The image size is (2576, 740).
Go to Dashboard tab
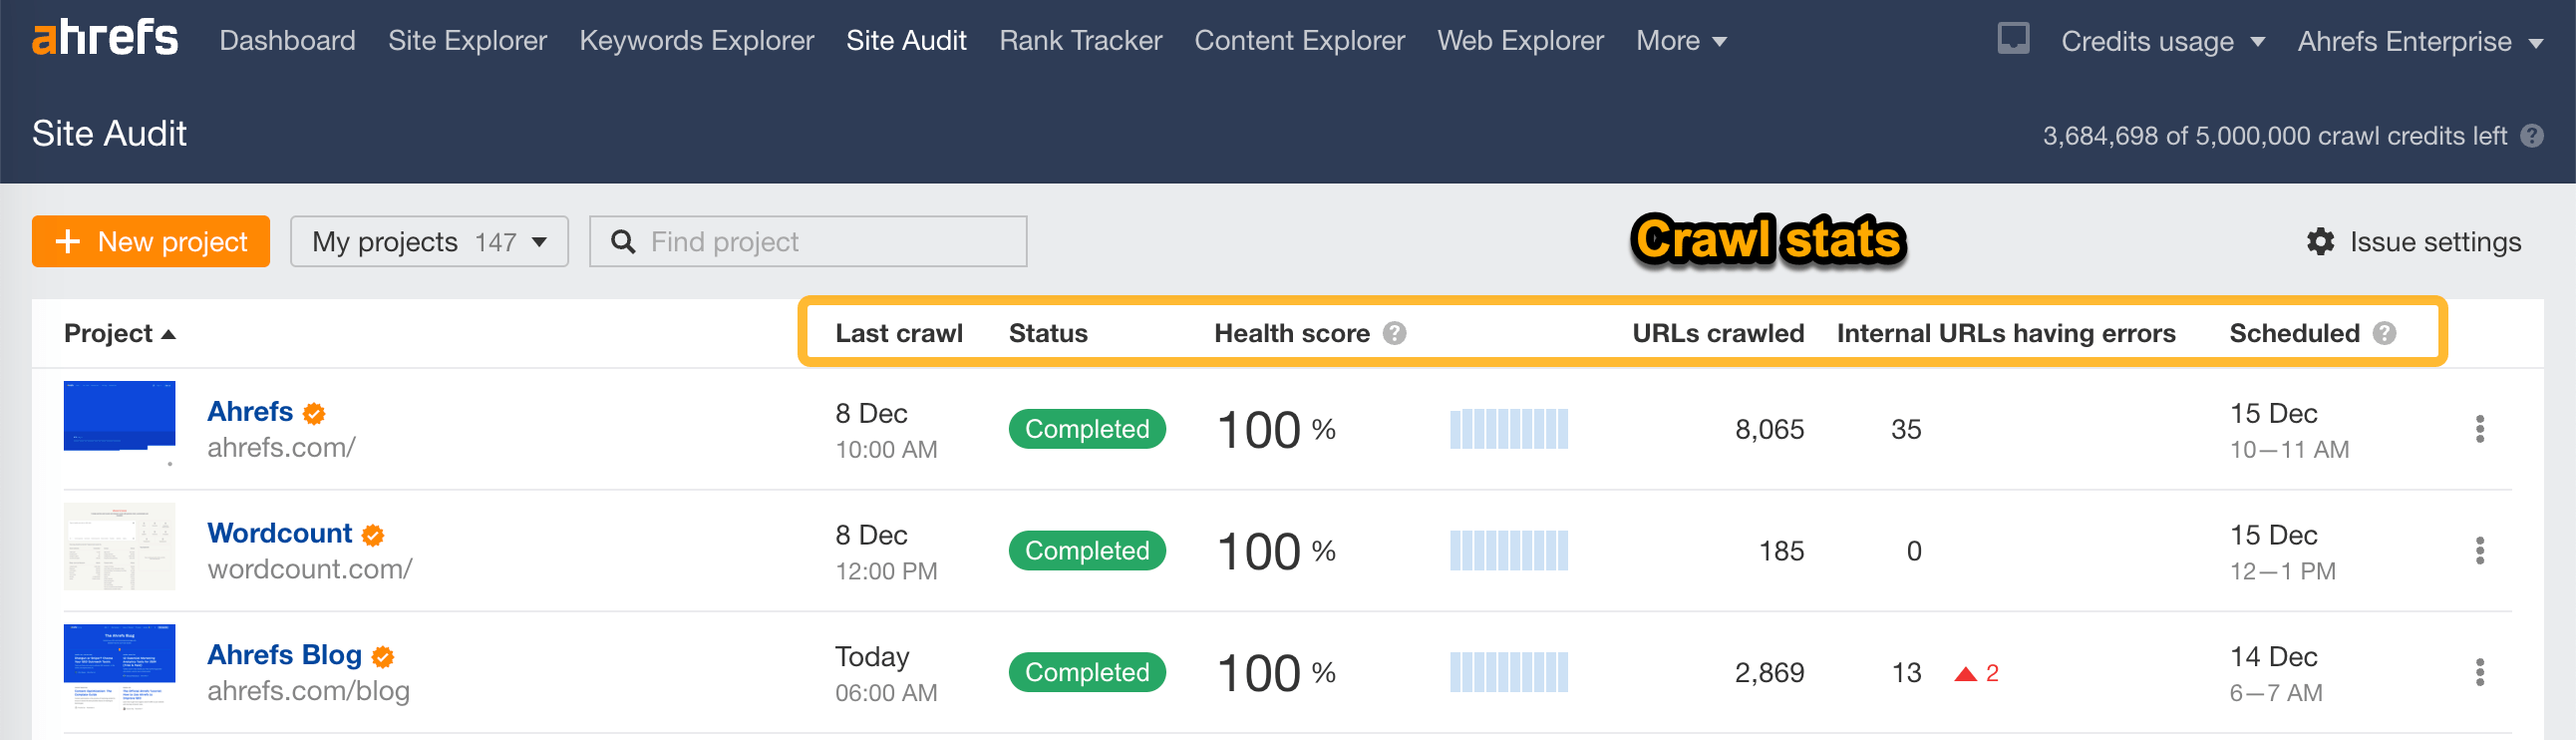pos(287,41)
